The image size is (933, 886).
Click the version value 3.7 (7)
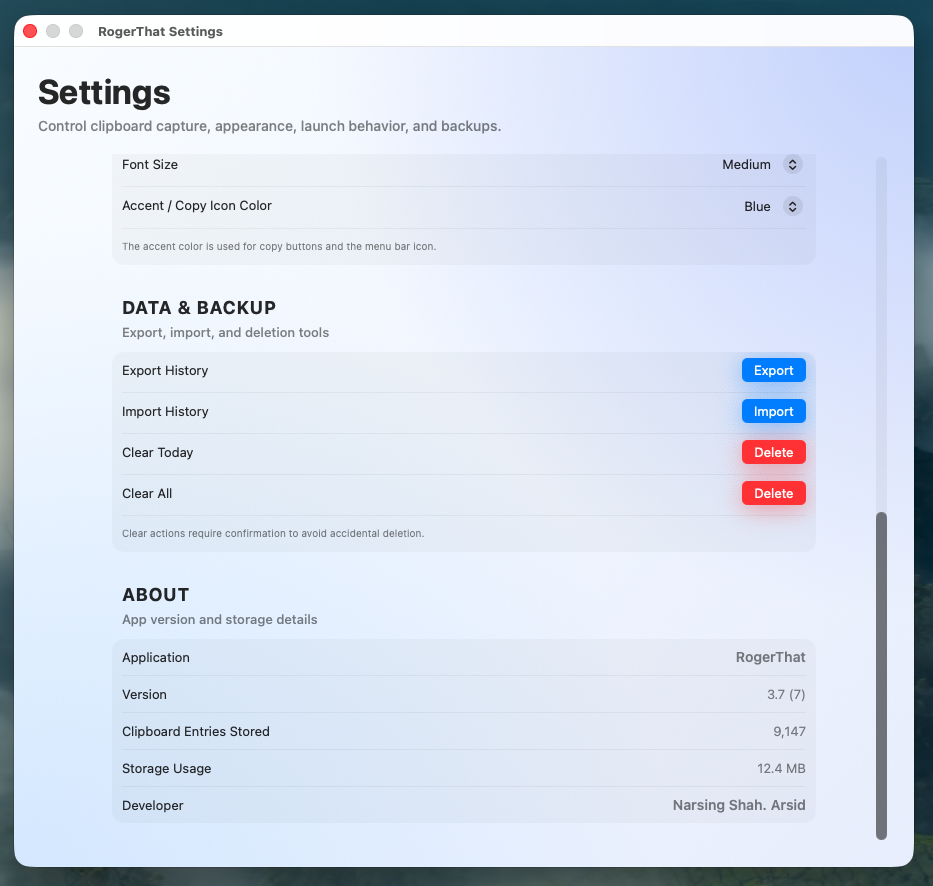point(786,694)
